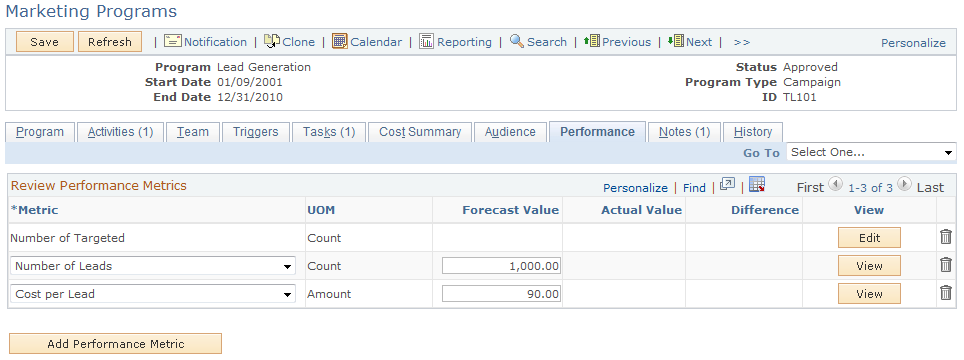Click the Reporting toolbar link
Screen dimensions: 964x360
[464, 42]
